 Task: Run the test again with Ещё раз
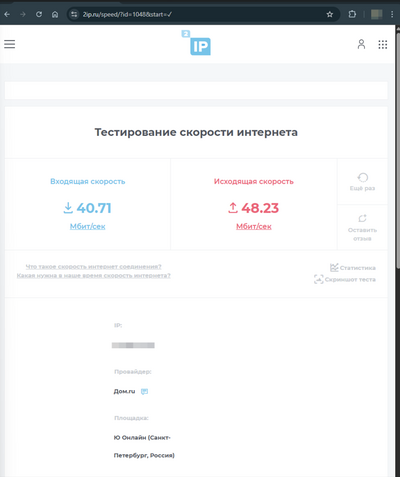pyautogui.click(x=362, y=182)
